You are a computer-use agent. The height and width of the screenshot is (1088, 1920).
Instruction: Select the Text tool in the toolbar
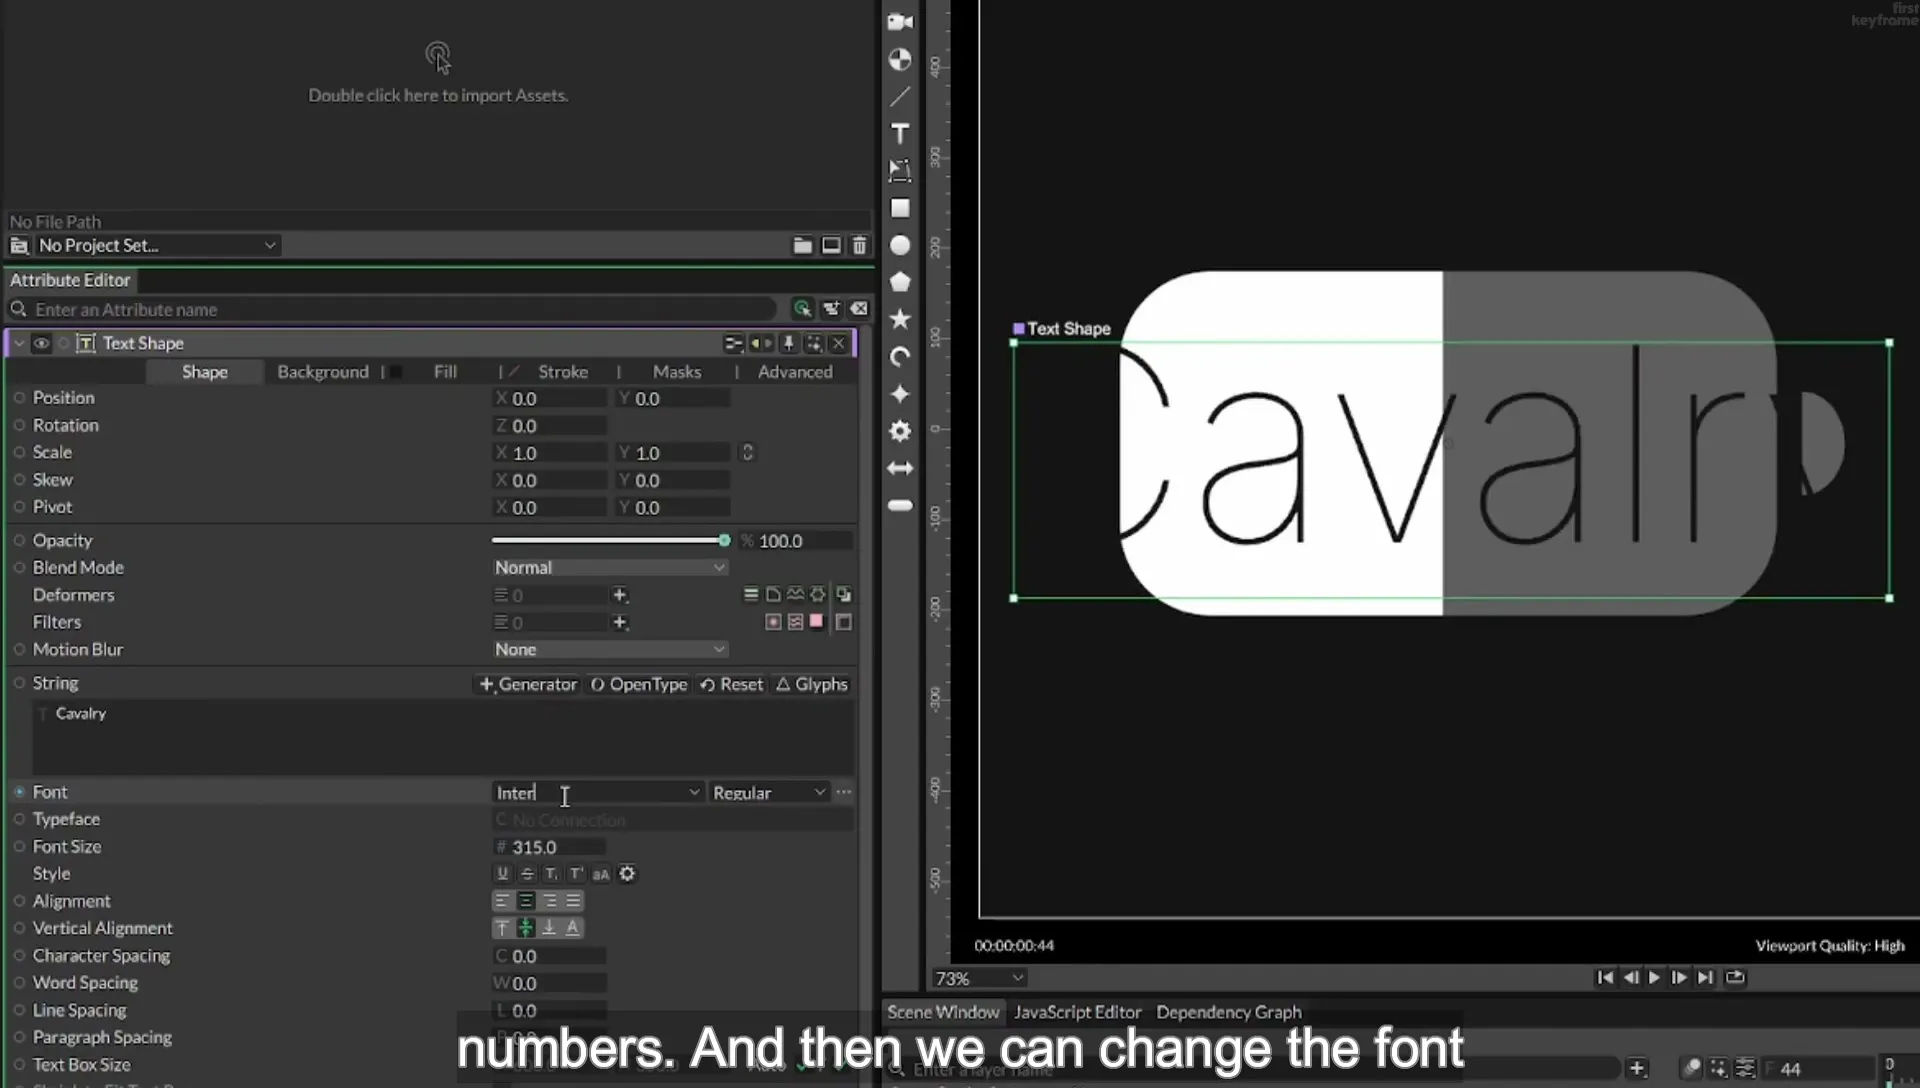click(900, 134)
